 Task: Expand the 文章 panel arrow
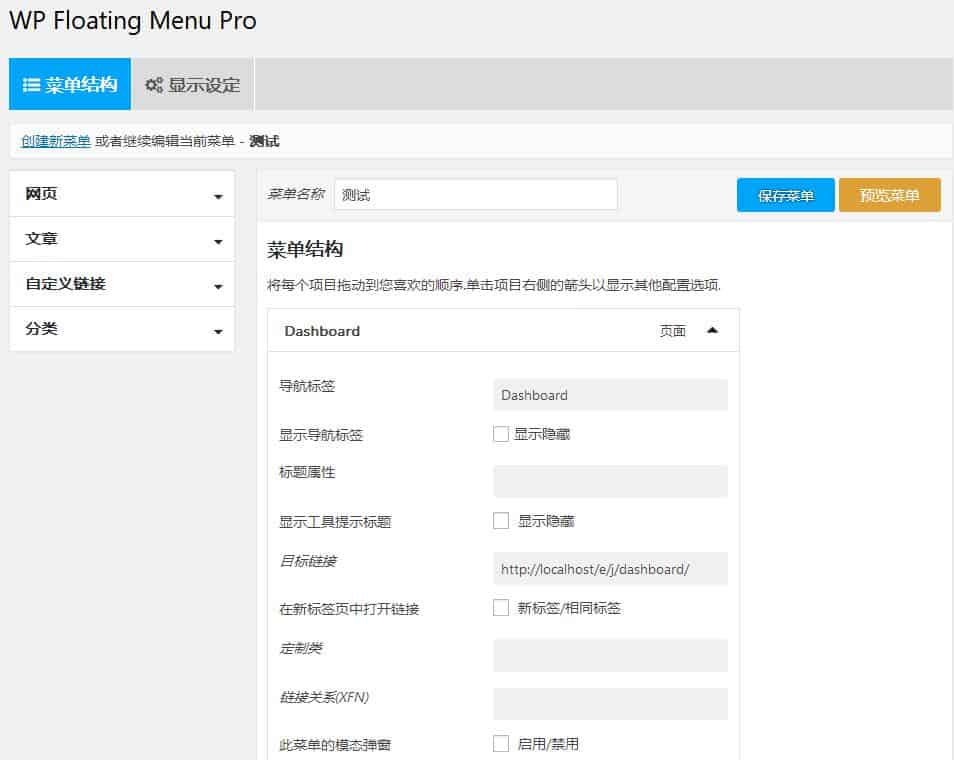click(x=218, y=242)
